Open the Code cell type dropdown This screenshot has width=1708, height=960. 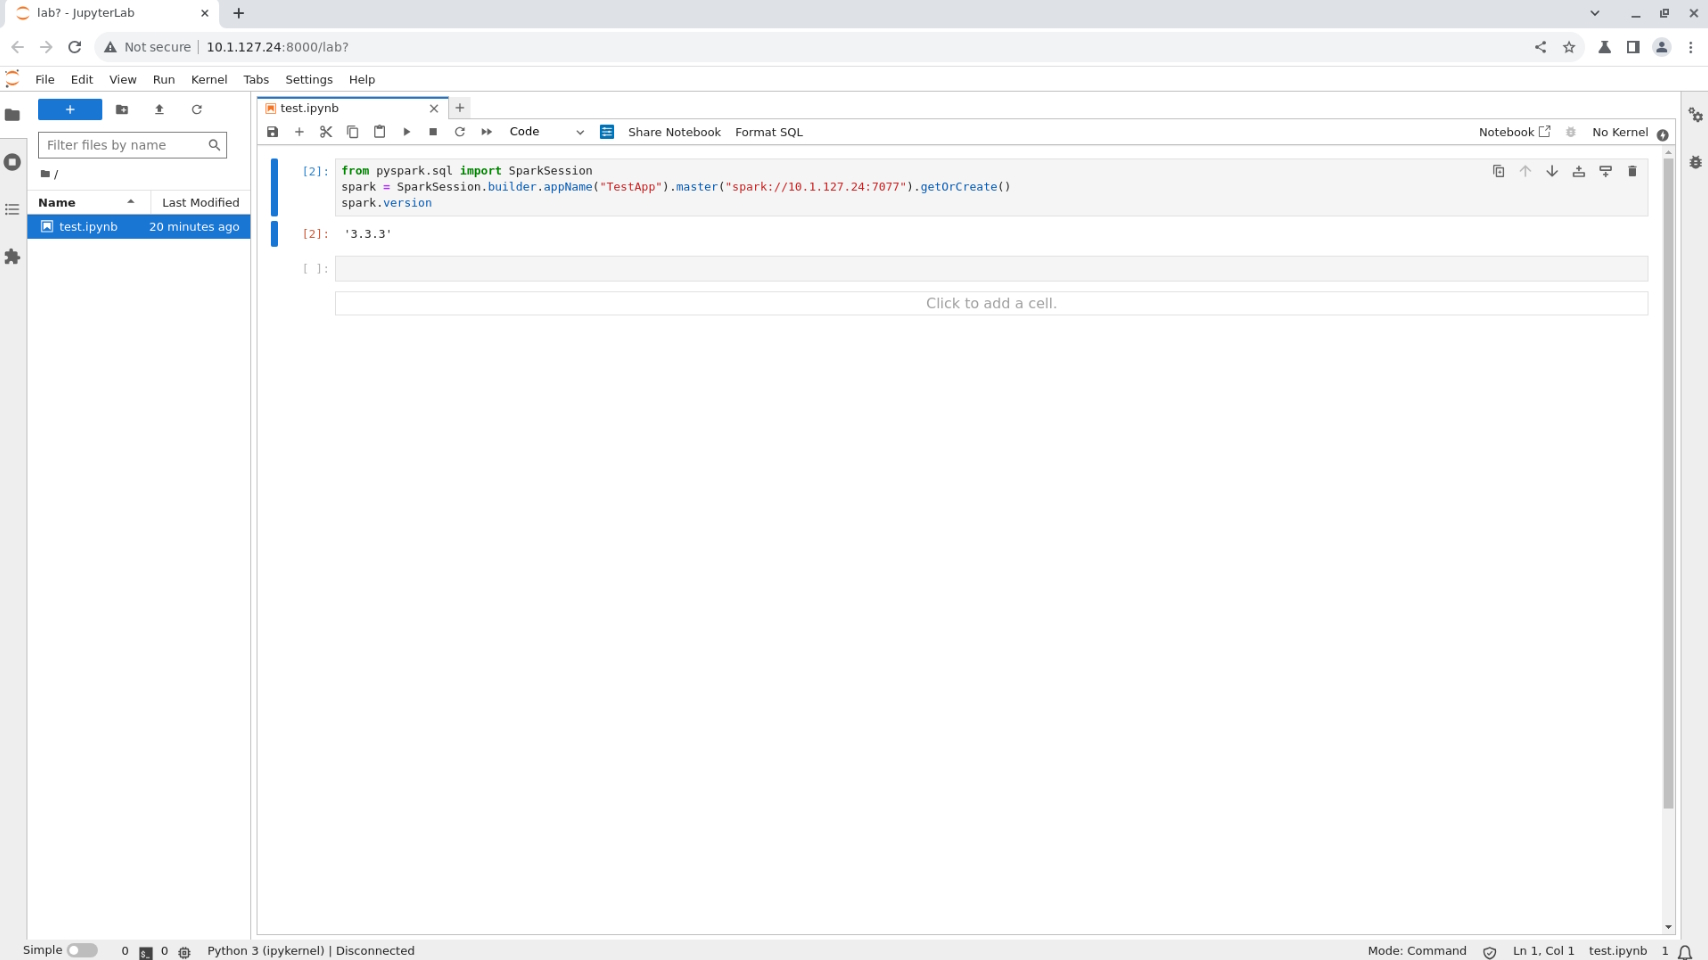click(x=545, y=131)
